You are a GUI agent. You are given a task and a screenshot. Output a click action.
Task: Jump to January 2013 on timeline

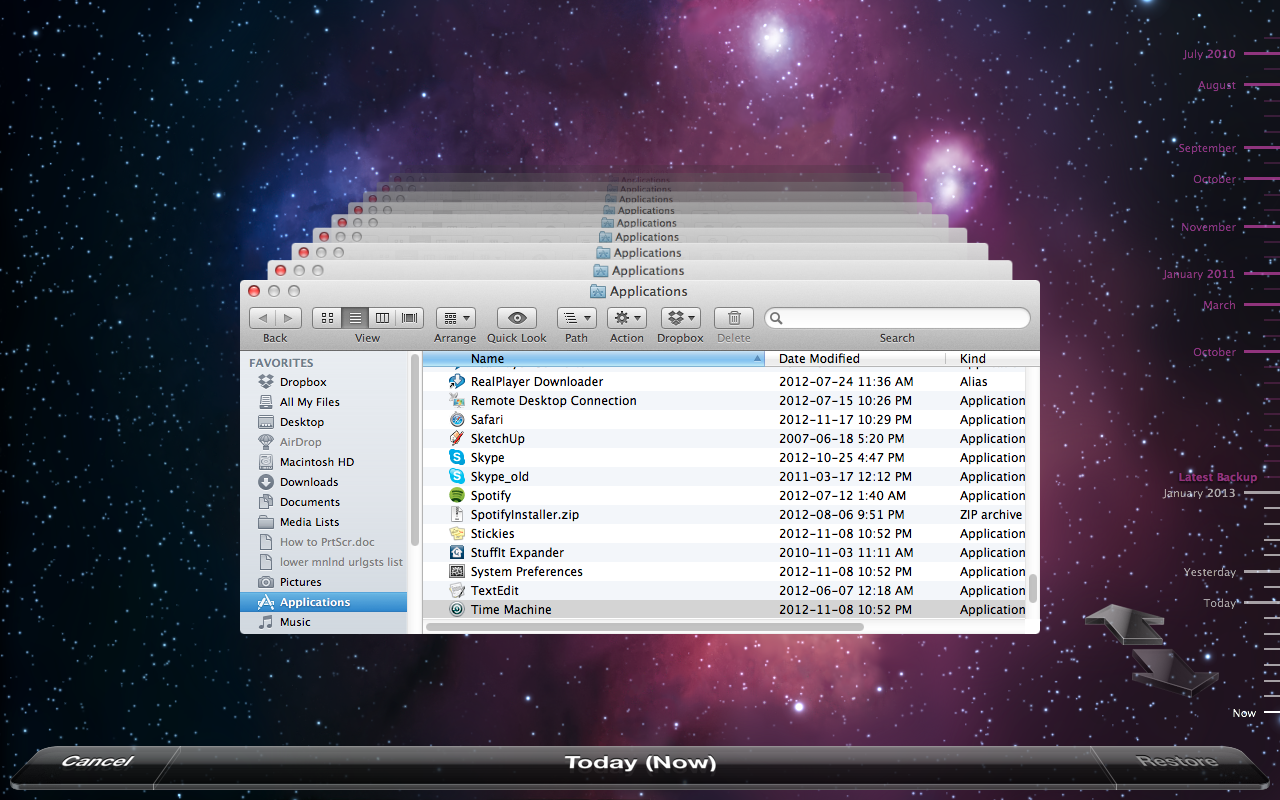(x=1199, y=493)
